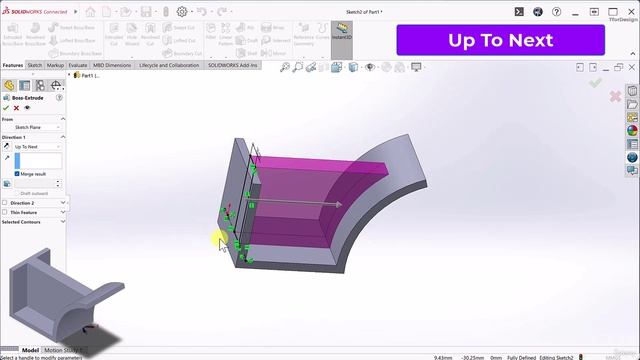Expand the Part1 tree node
The image size is (640, 360).
pos(69,75)
